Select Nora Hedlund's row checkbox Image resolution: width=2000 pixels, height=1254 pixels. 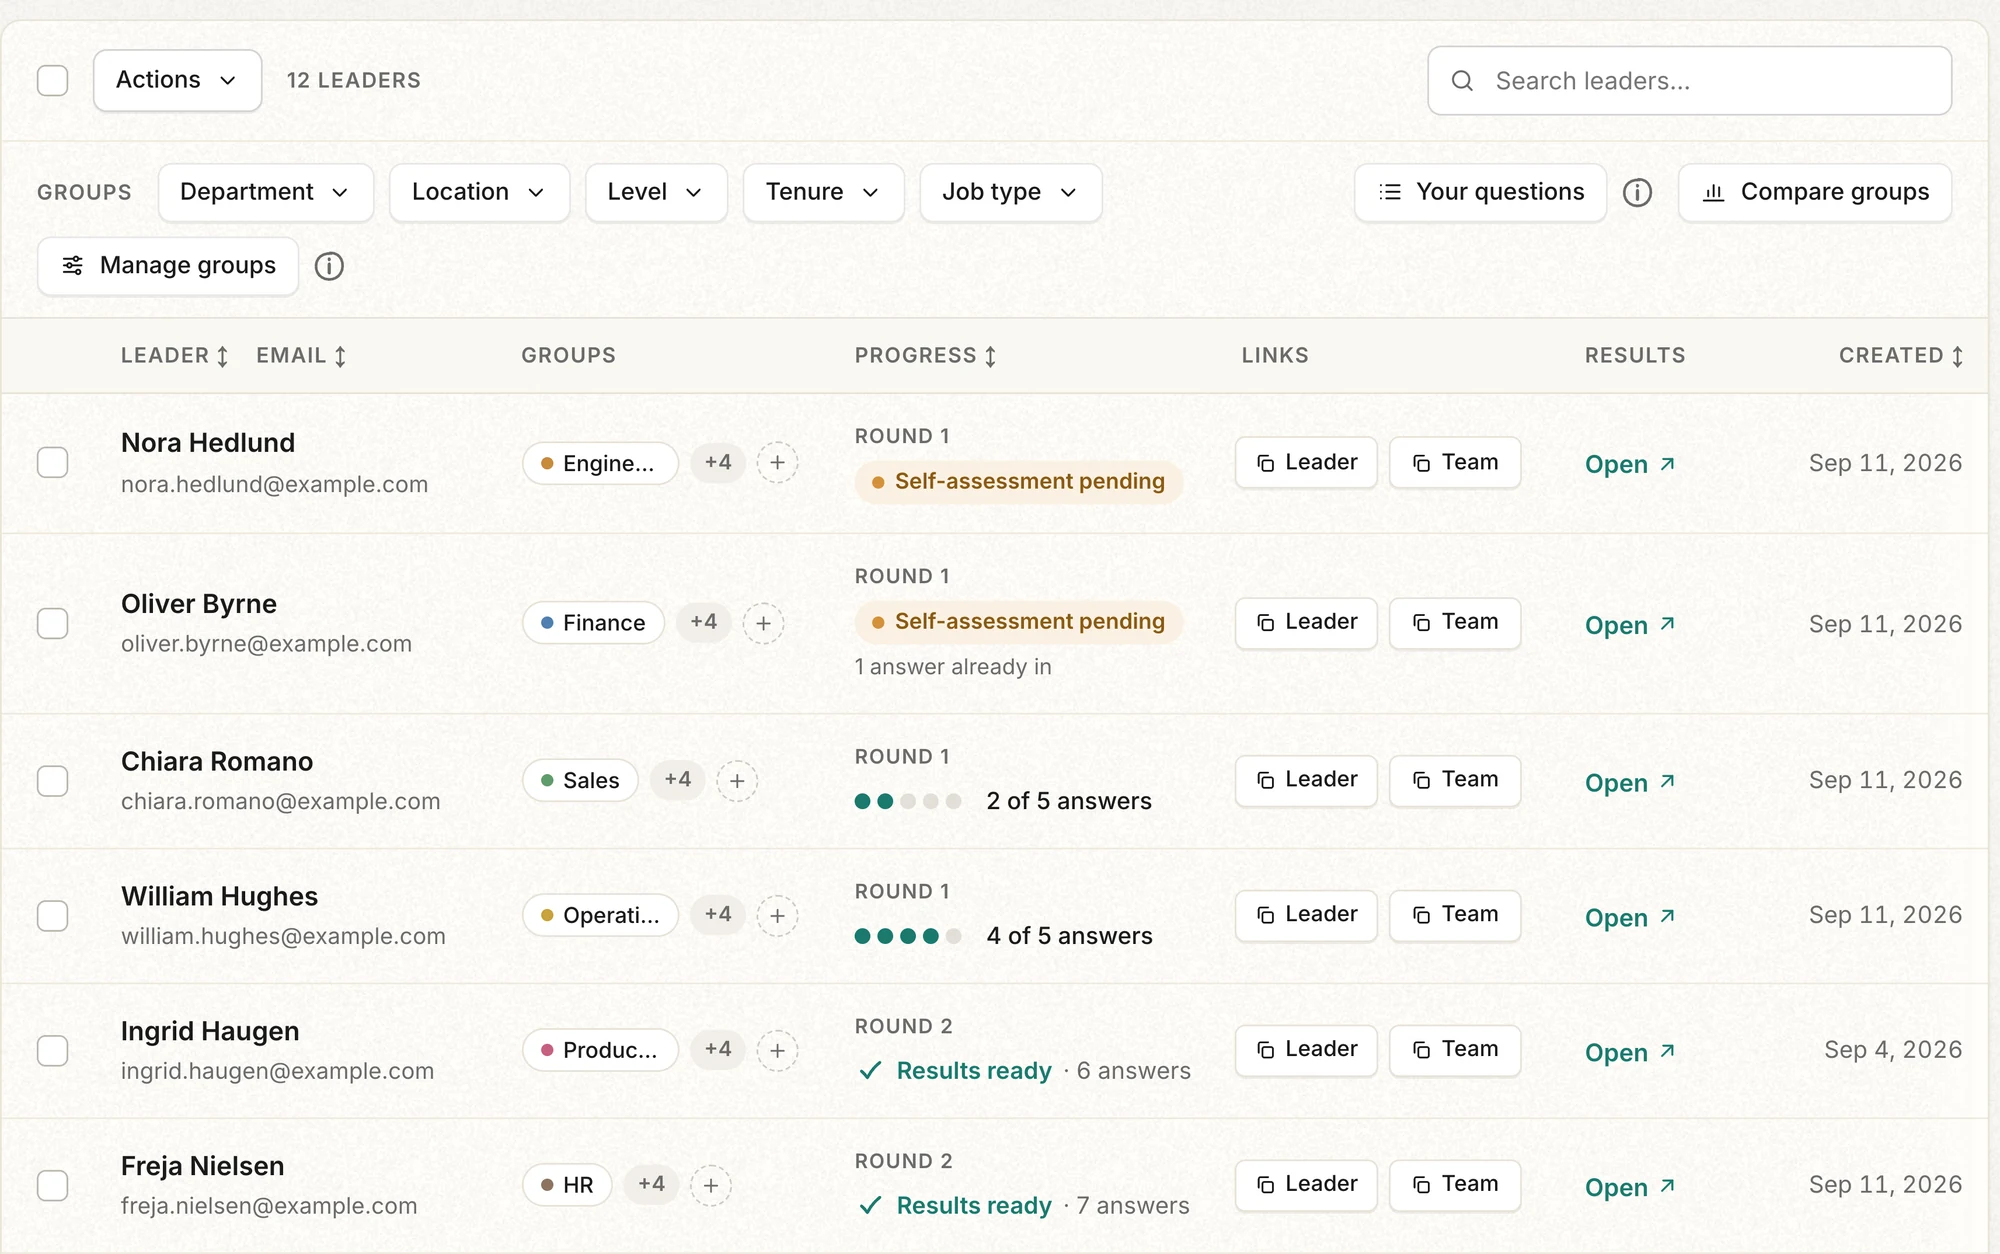point(52,463)
